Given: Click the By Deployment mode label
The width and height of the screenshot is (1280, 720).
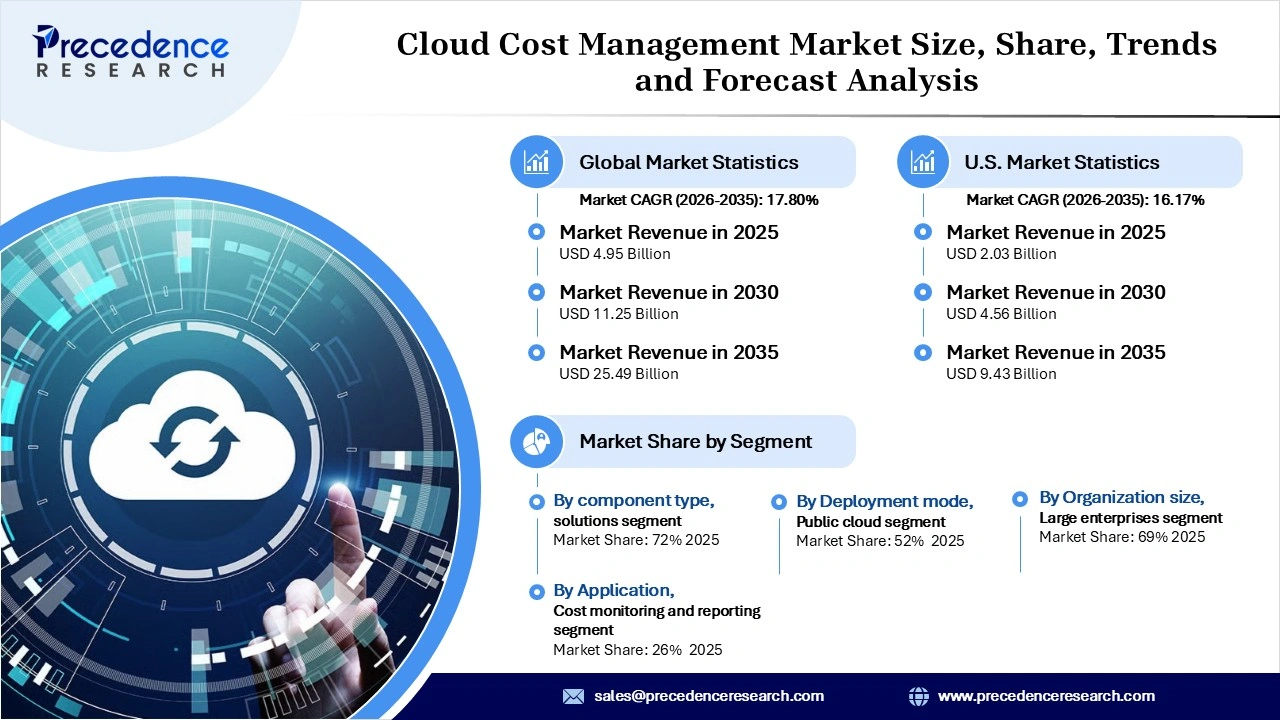Looking at the screenshot, I should (x=885, y=501).
